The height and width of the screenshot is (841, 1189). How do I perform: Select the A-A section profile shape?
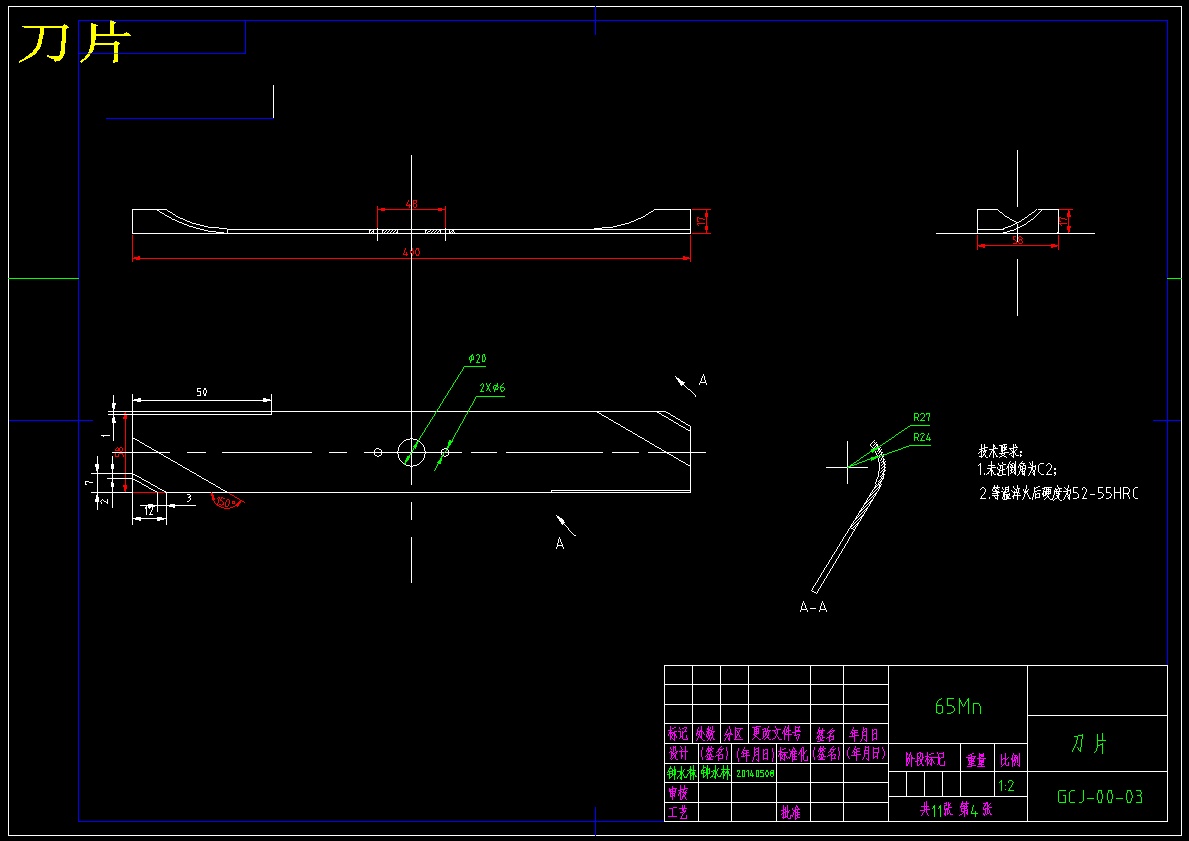pyautogui.click(x=849, y=516)
